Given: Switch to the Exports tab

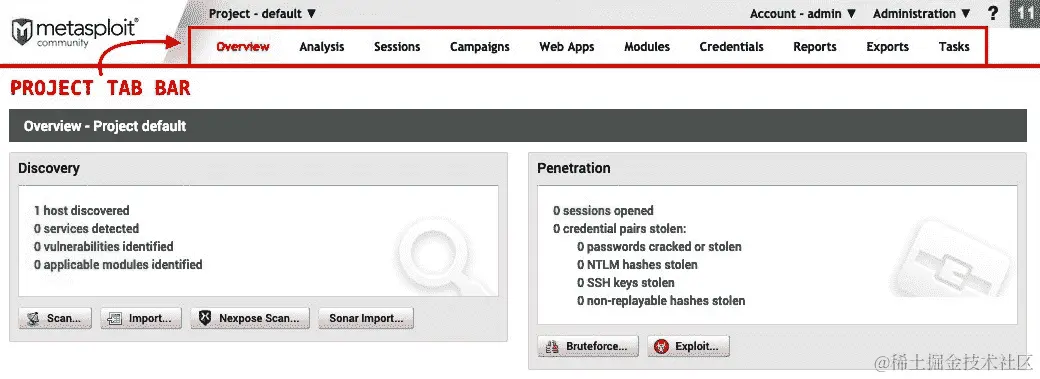Looking at the screenshot, I should pyautogui.click(x=887, y=46).
